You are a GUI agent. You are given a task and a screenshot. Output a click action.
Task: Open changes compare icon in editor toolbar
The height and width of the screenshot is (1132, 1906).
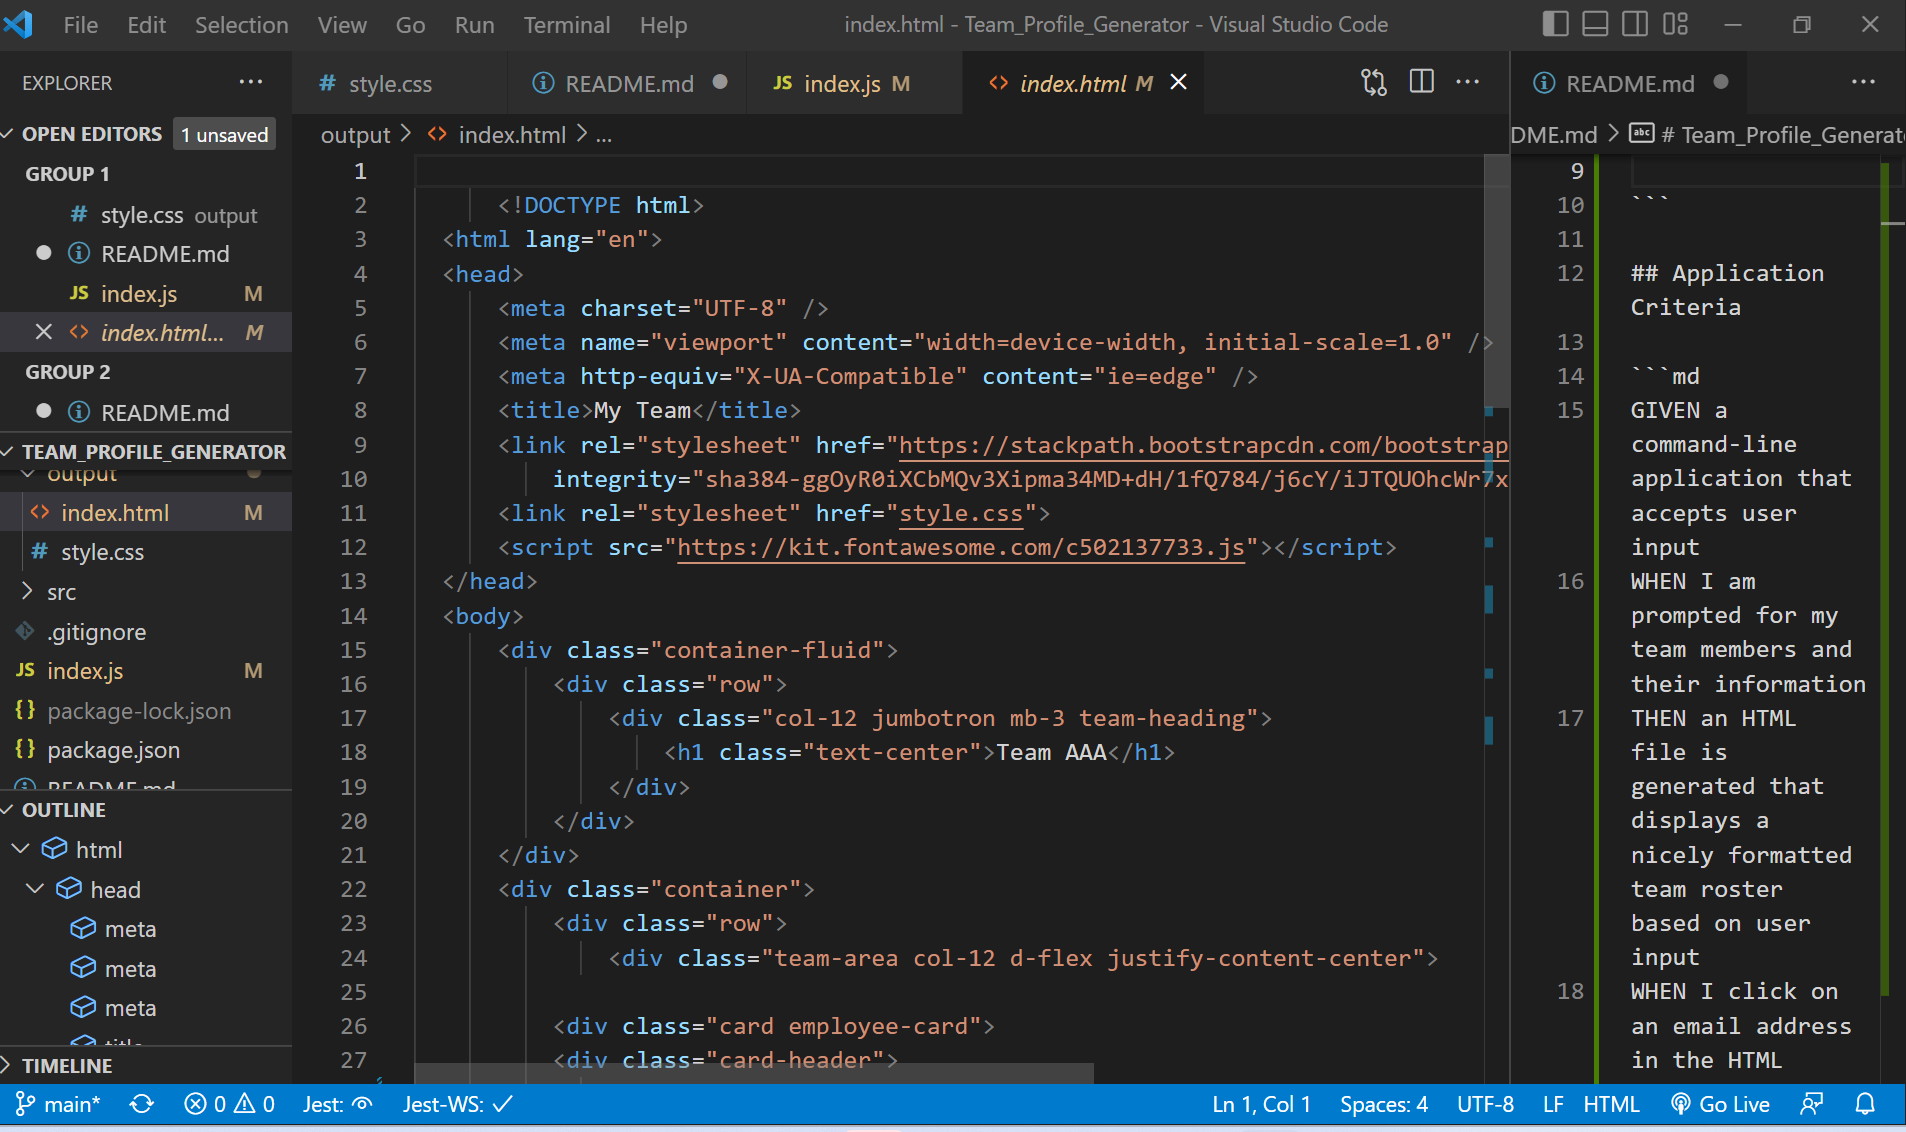click(x=1374, y=82)
